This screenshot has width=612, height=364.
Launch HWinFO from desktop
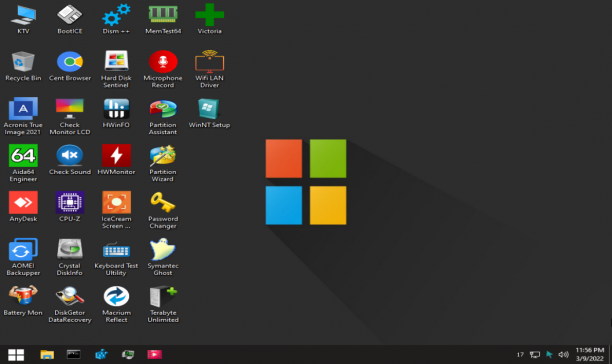(116, 113)
